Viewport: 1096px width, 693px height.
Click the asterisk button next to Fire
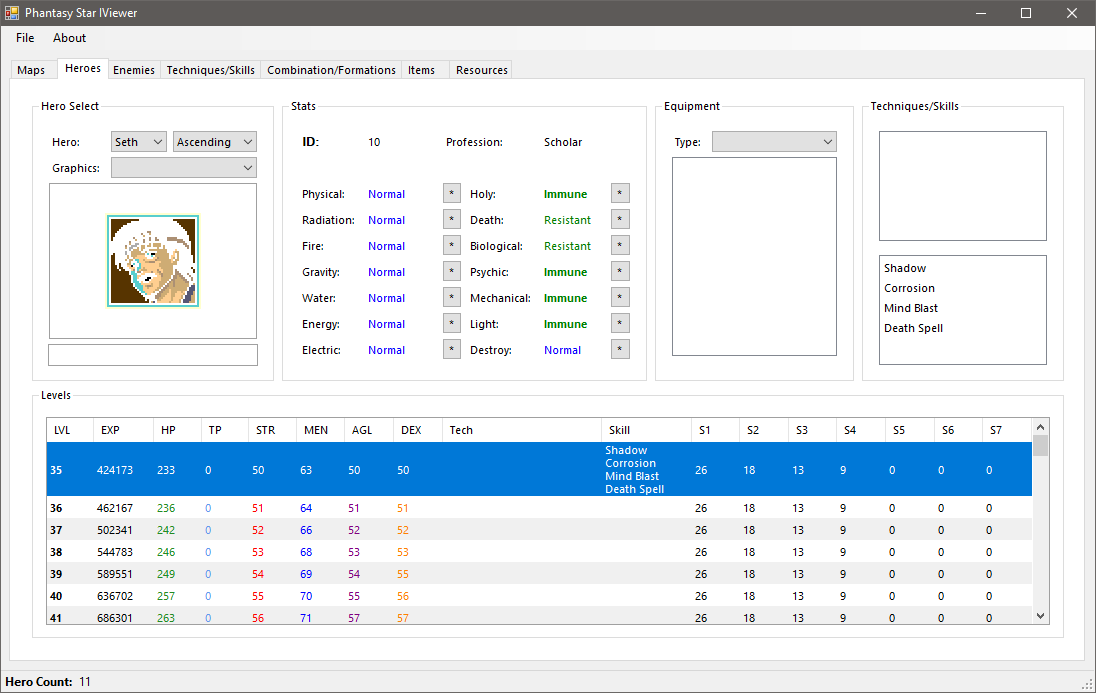452,245
